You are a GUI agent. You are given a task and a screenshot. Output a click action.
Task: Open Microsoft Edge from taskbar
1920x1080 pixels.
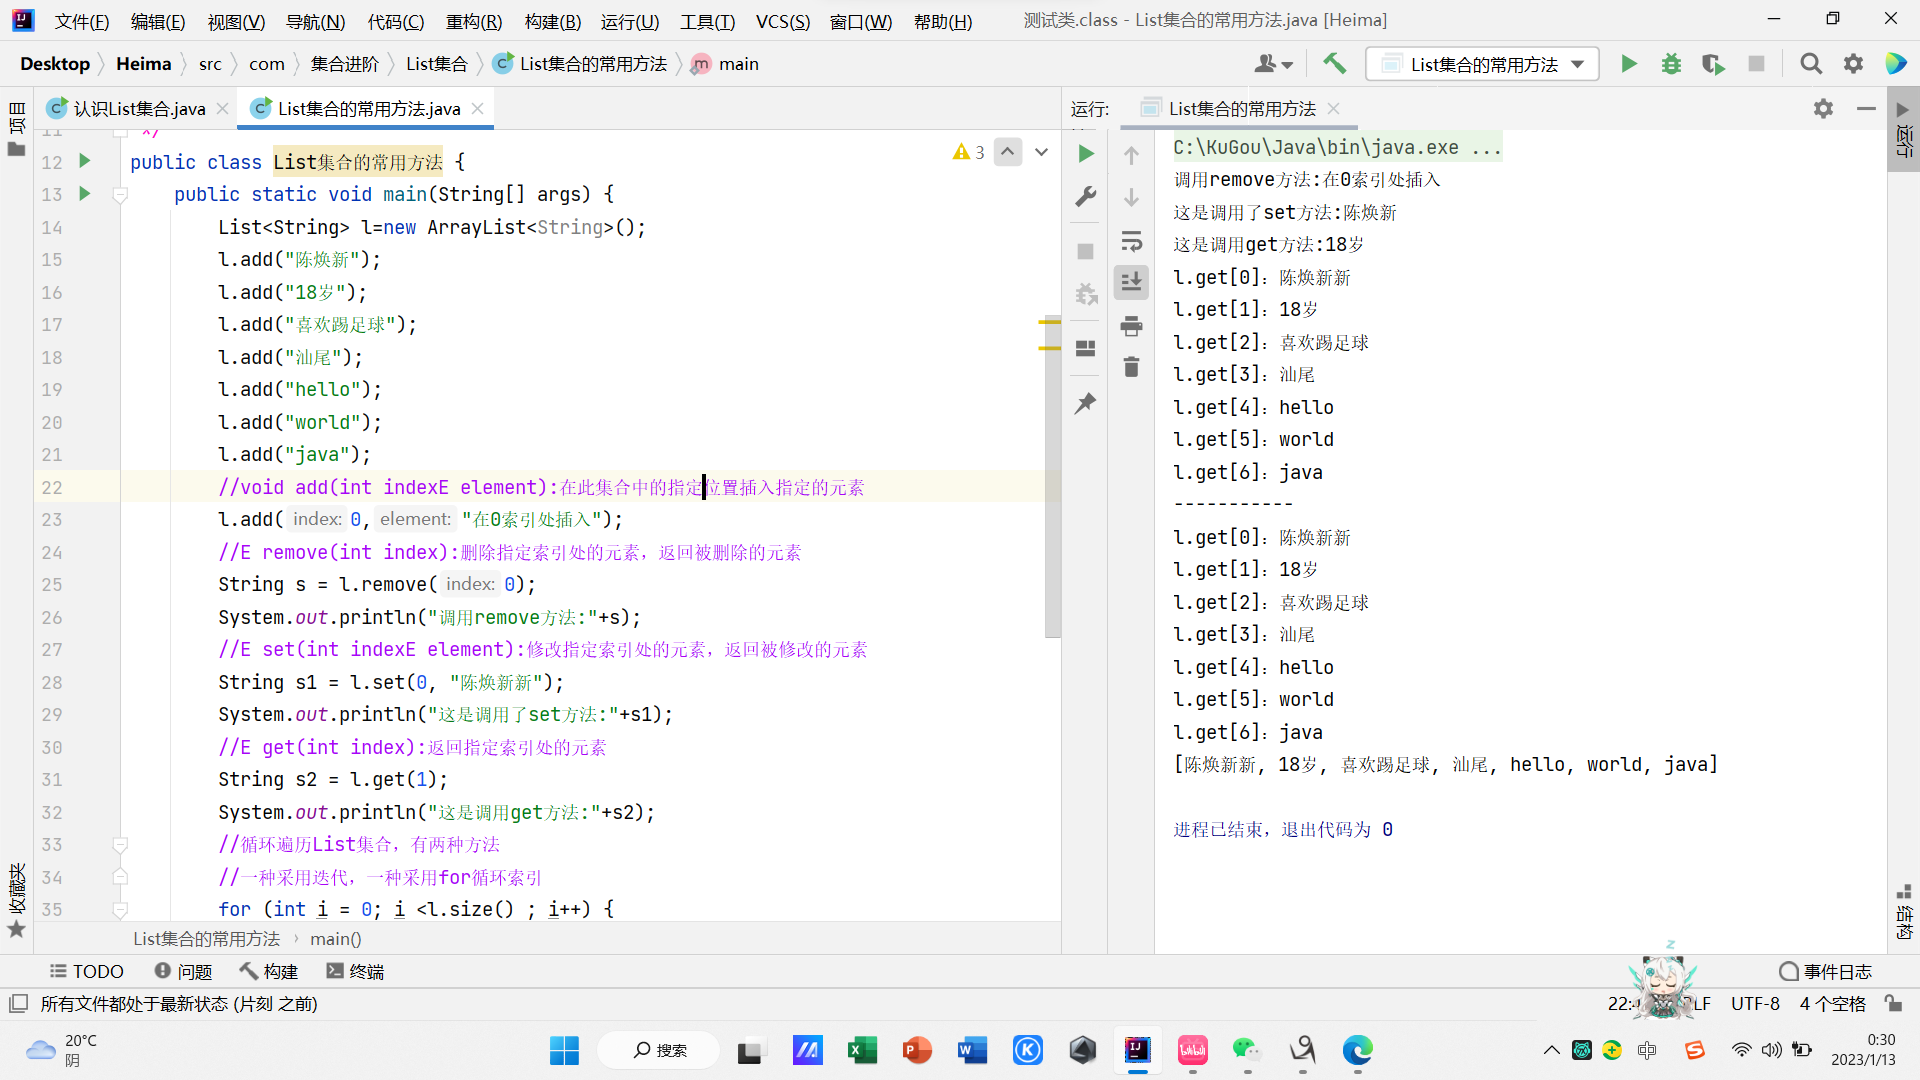click(1357, 1050)
